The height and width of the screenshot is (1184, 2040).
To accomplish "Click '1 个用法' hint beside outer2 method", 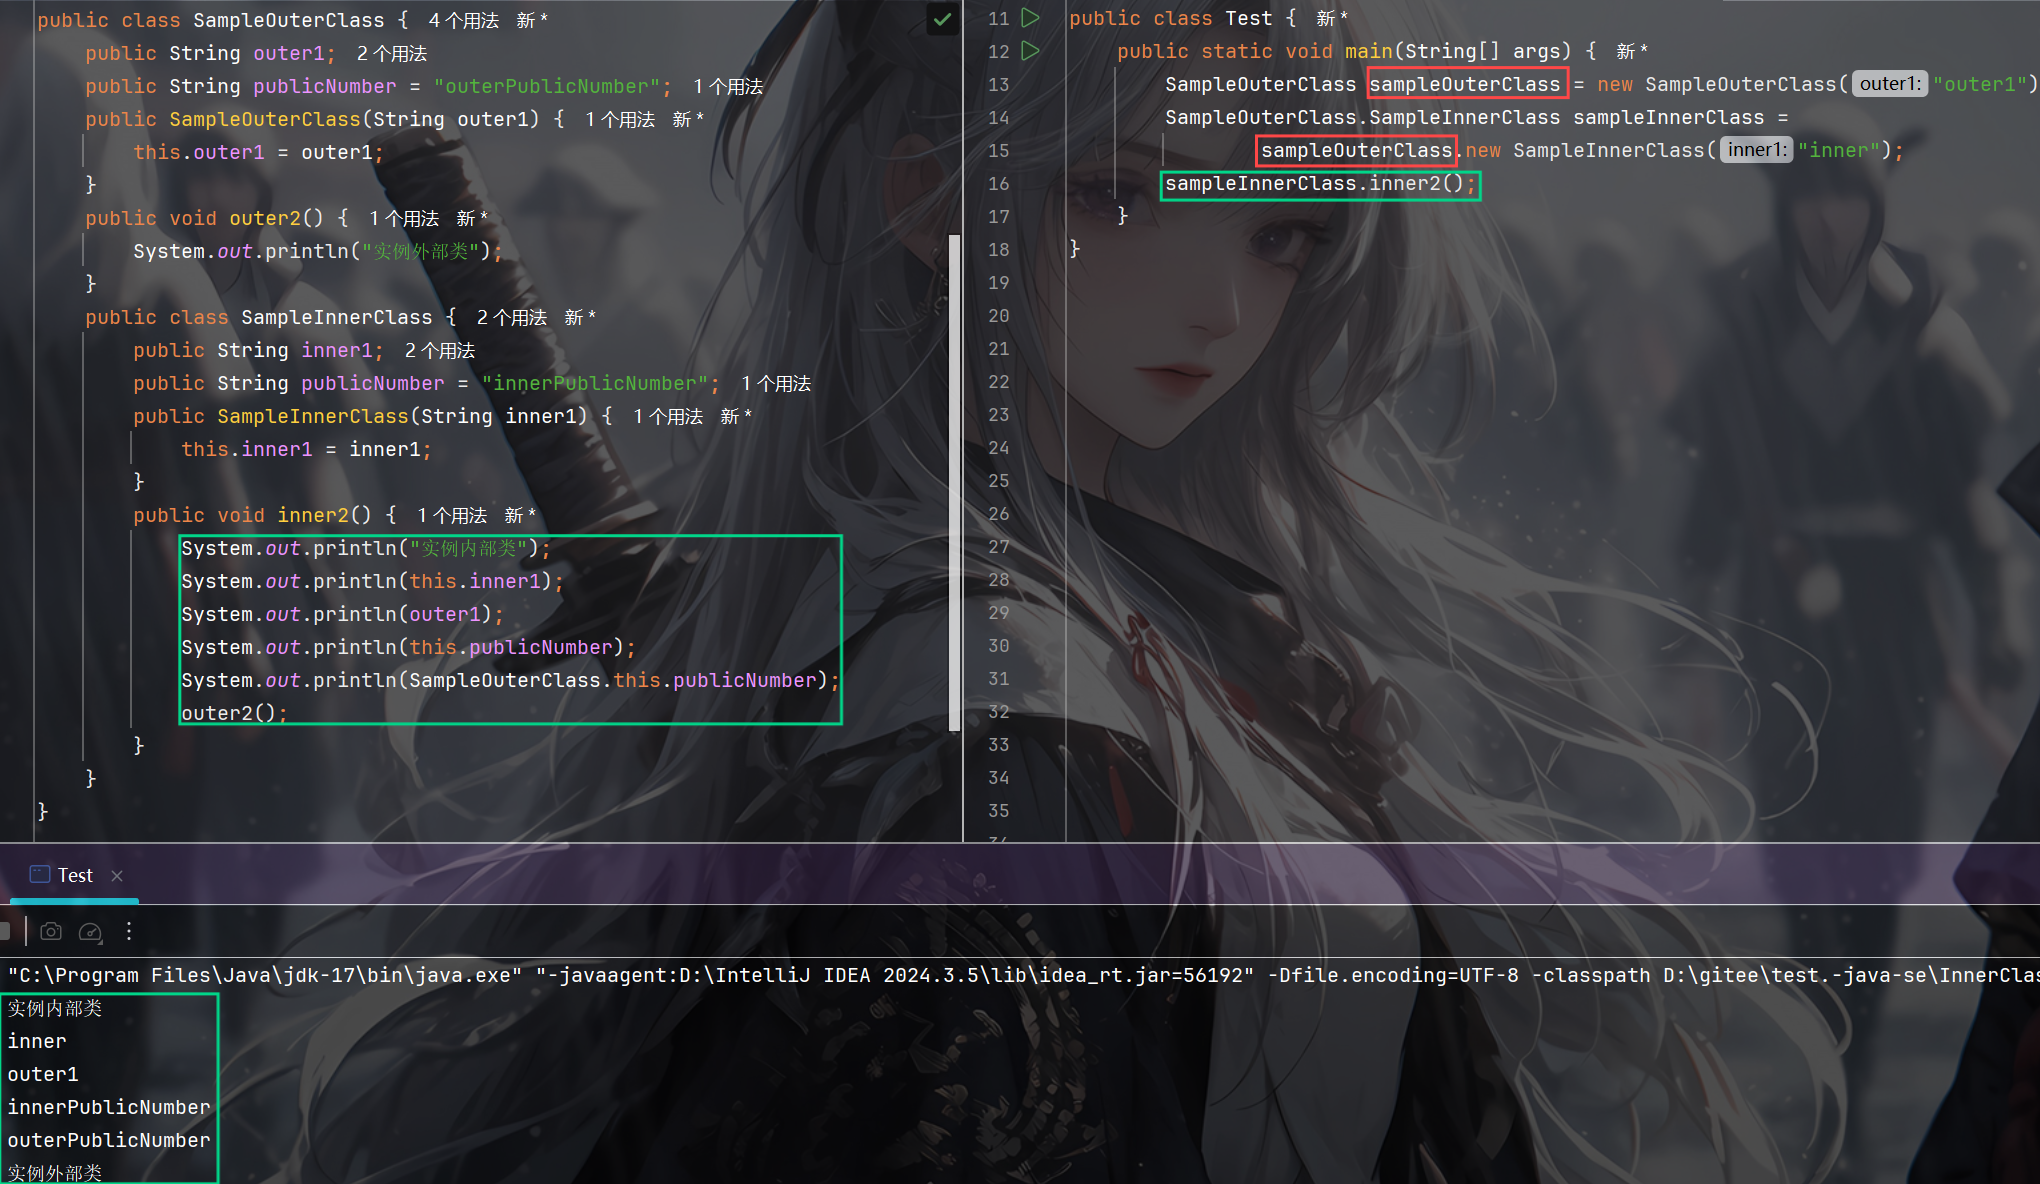I will tap(403, 218).
